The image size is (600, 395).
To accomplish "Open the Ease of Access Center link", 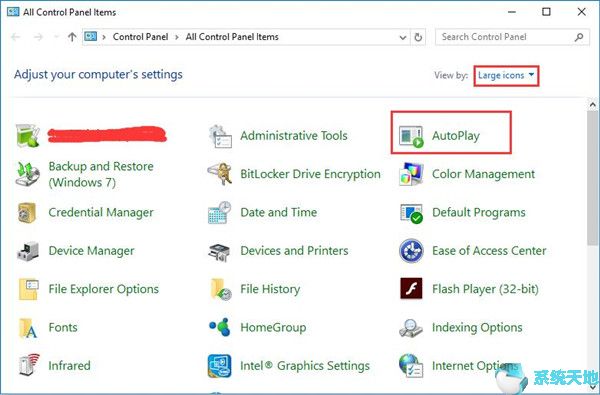I will click(x=489, y=250).
